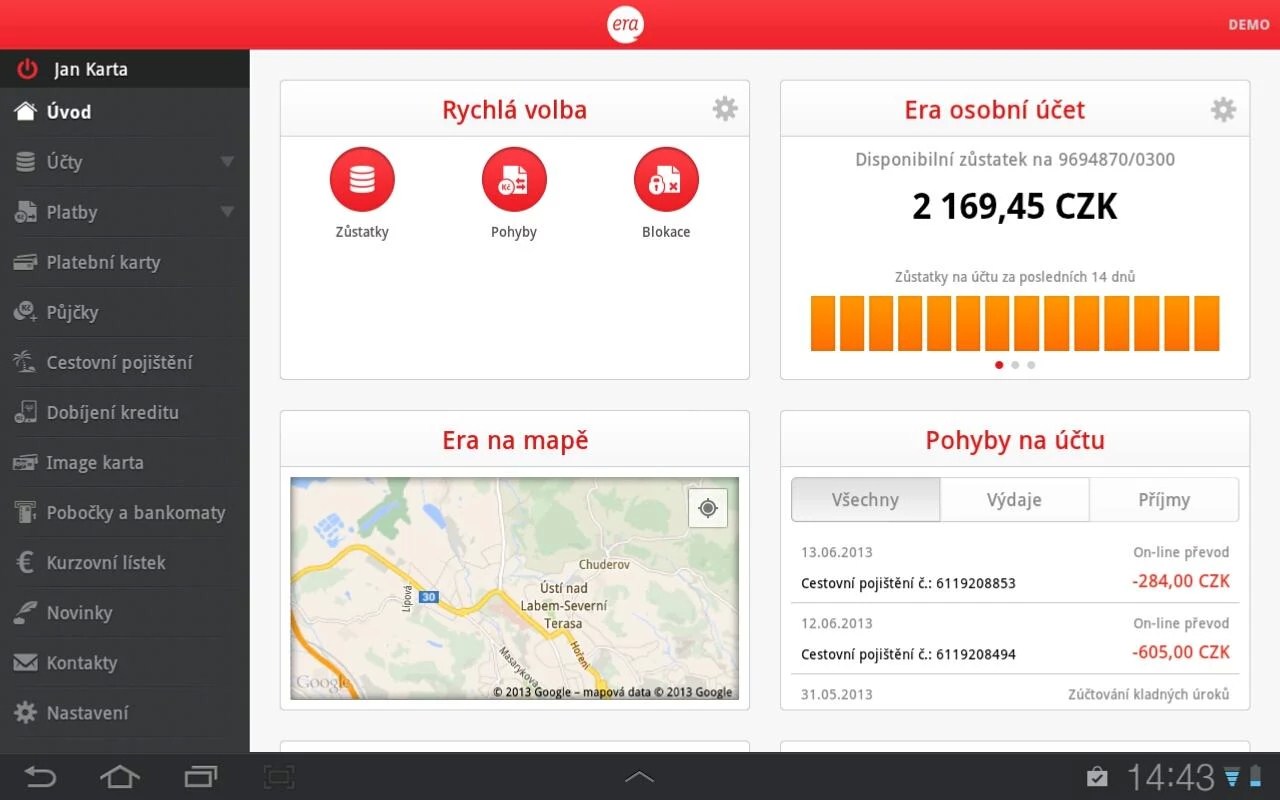The image size is (1280, 800).
Task: Click the Jan Karta user name
Action: click(x=91, y=69)
